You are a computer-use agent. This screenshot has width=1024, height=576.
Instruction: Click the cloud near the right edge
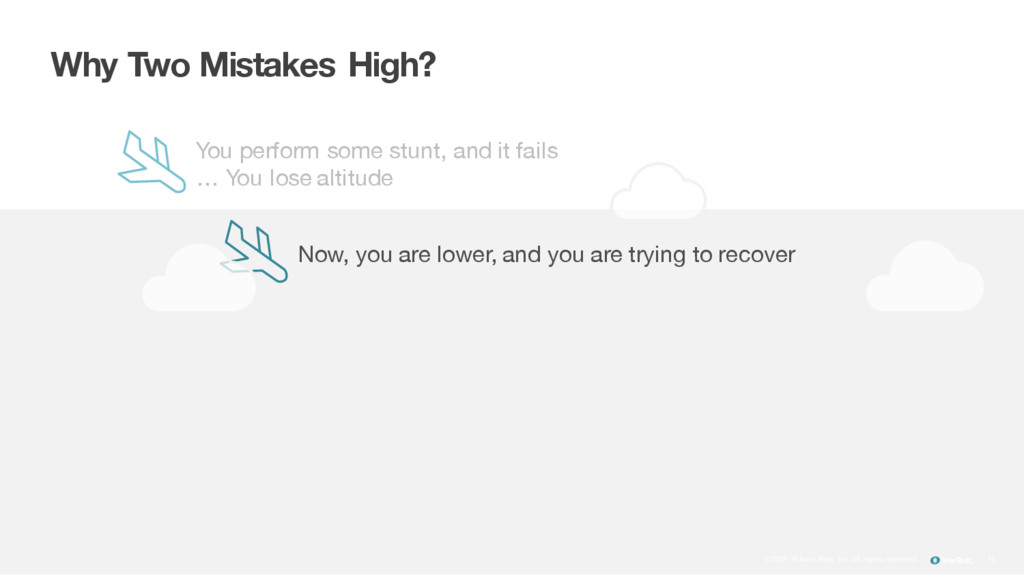tap(925, 276)
